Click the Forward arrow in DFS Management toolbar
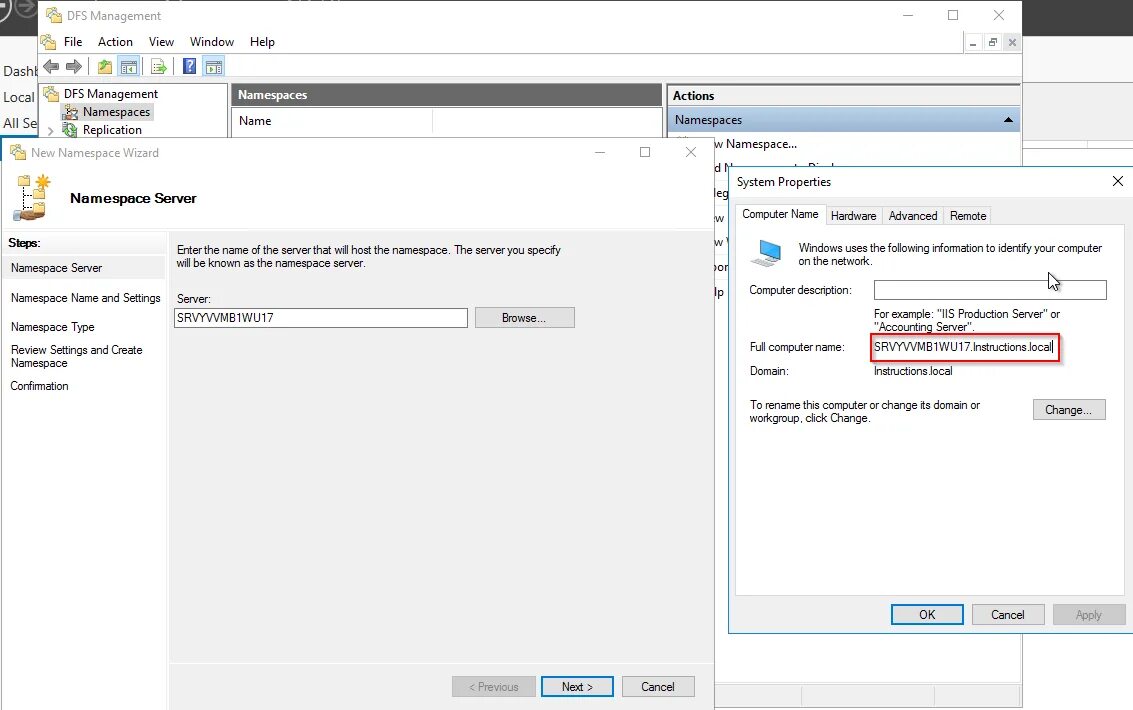Viewport: 1133px width, 710px height. point(74,67)
